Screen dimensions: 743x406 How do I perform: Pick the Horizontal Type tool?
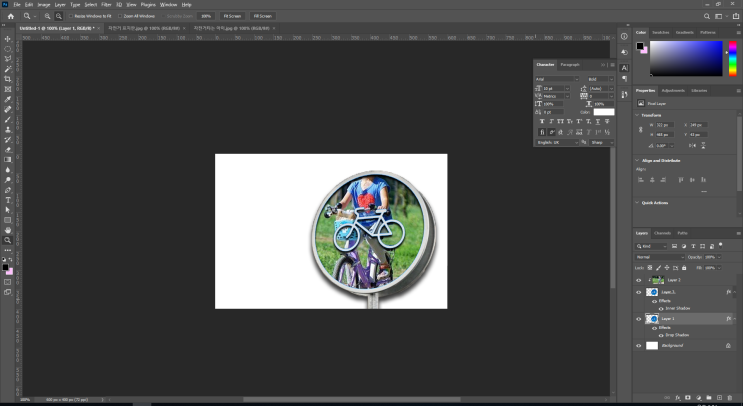8,200
